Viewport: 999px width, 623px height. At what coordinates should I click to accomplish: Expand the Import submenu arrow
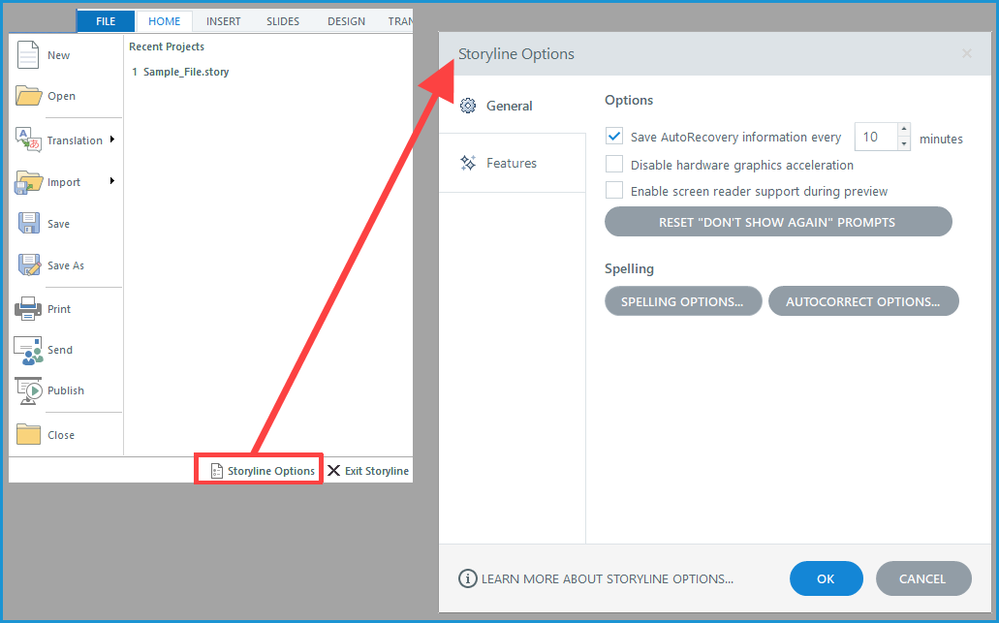(x=112, y=181)
